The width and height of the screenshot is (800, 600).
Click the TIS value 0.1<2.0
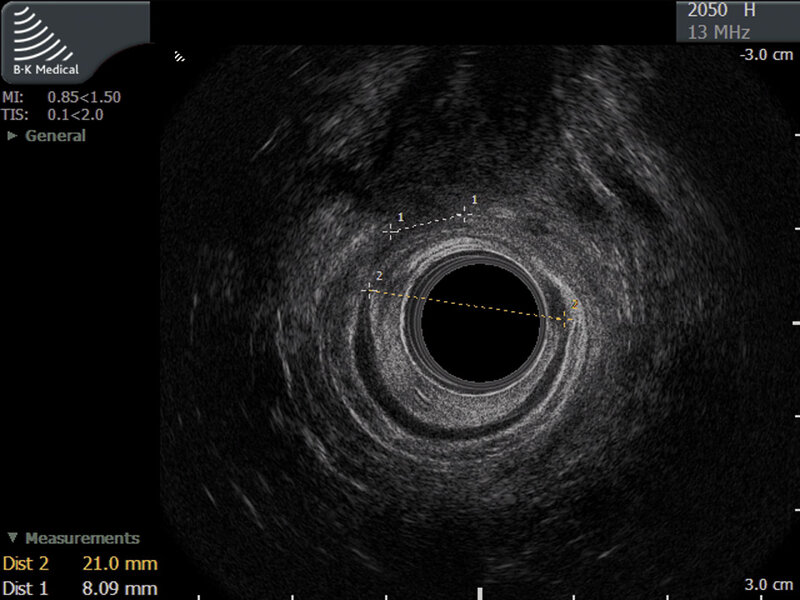pyautogui.click(x=76, y=114)
